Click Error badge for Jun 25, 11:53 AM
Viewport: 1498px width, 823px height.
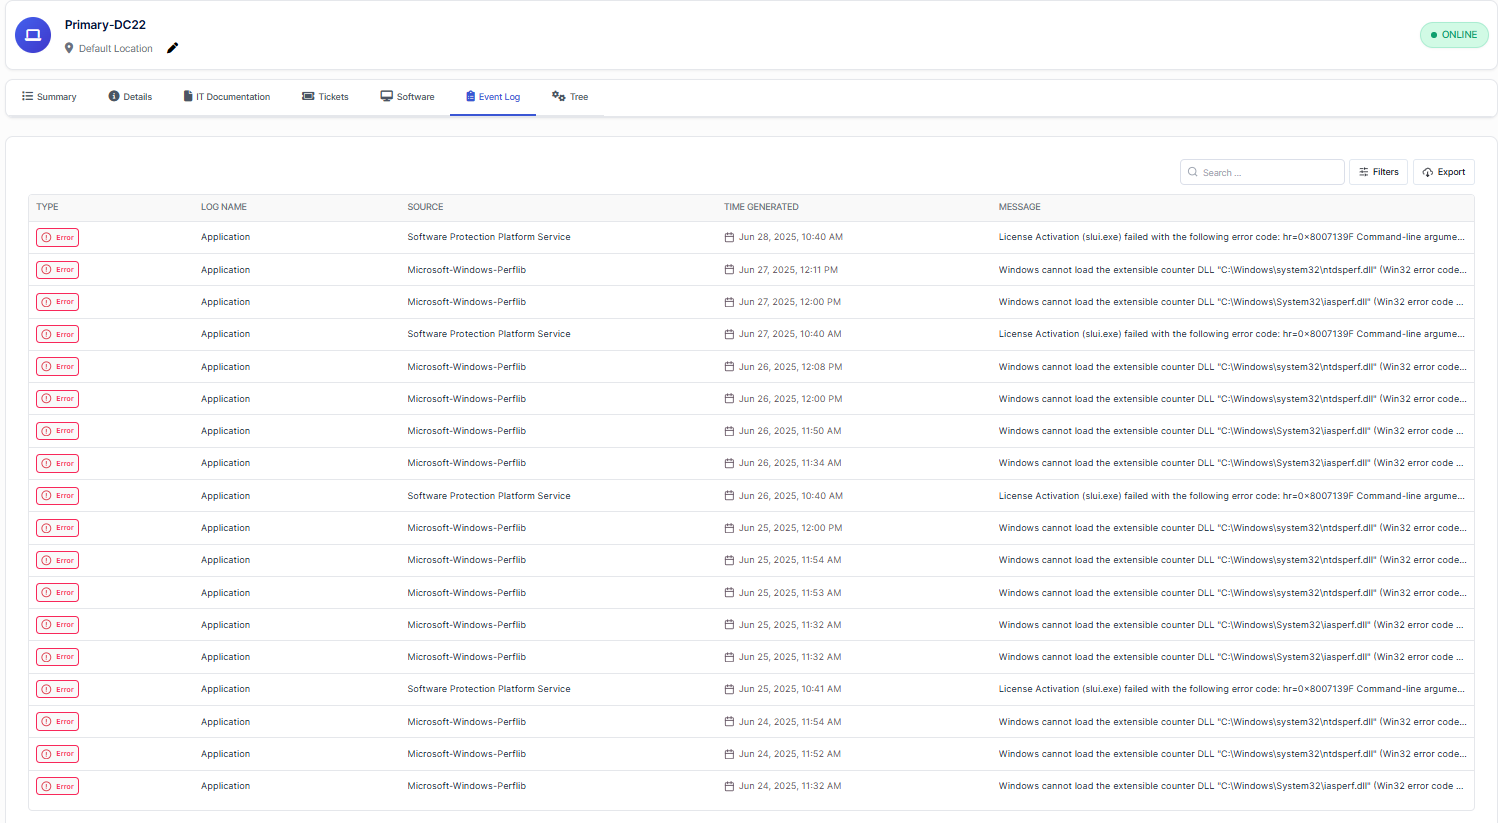[57, 593]
